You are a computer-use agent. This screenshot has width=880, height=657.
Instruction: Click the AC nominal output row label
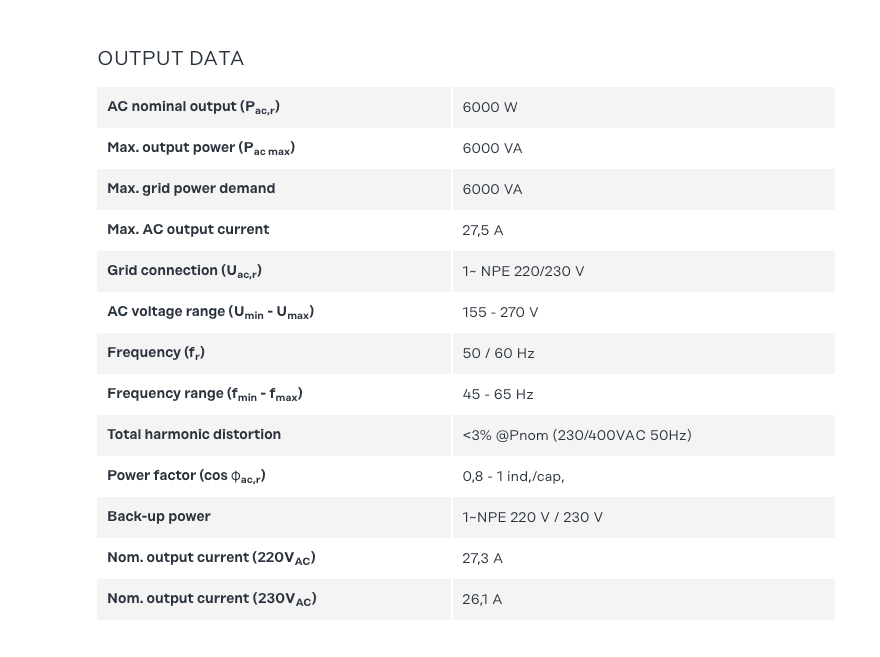[x=193, y=107]
